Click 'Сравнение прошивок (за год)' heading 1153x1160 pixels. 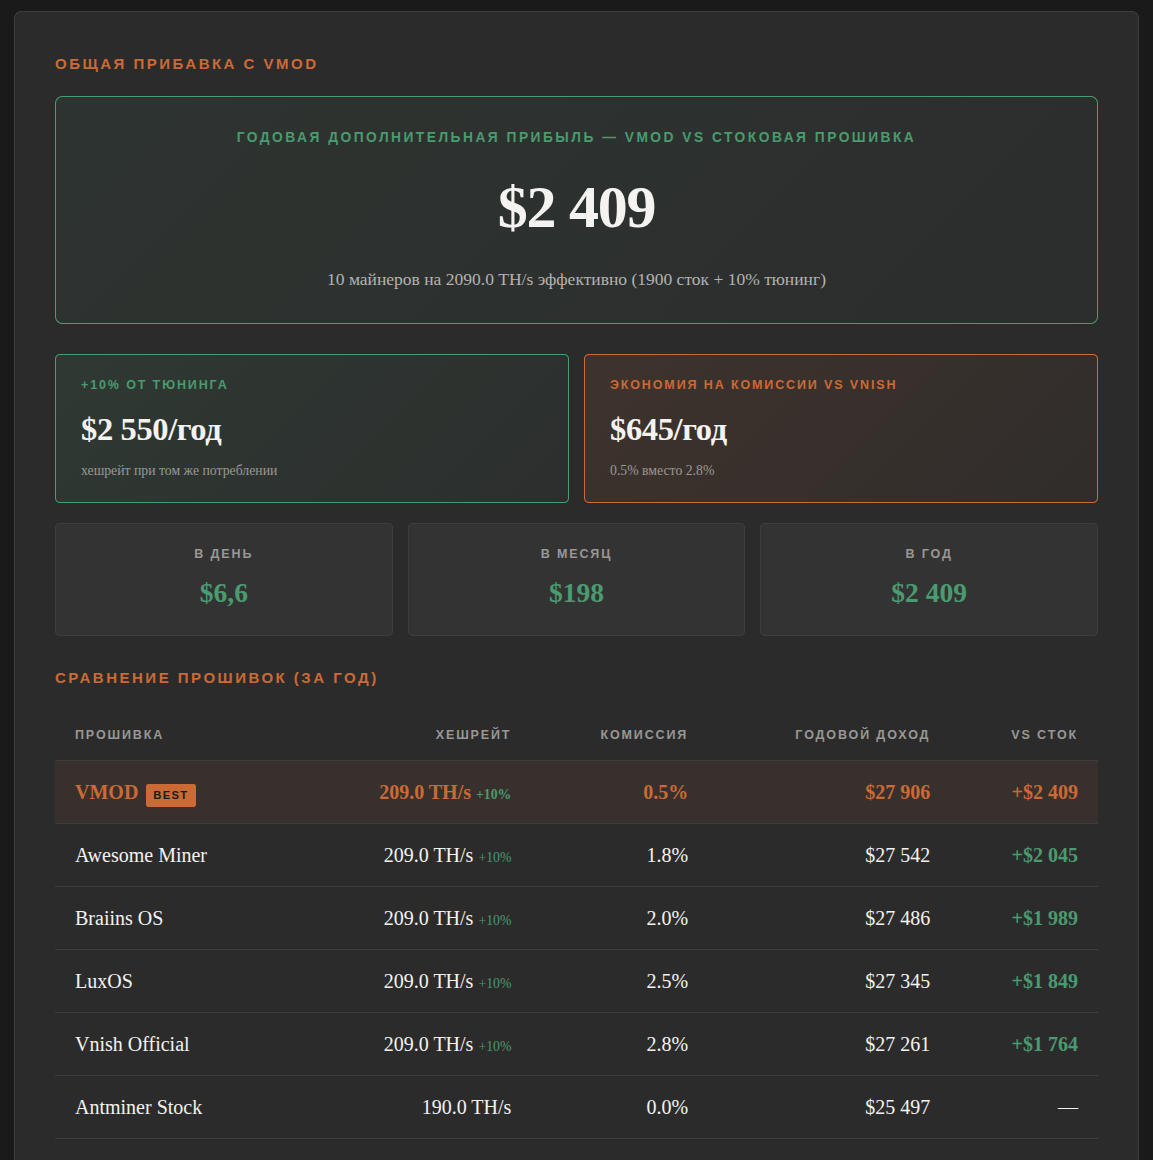tap(217, 678)
